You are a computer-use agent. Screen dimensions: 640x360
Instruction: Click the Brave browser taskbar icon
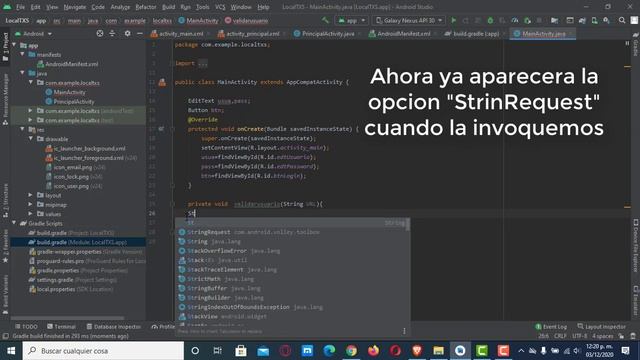[x=417, y=351]
